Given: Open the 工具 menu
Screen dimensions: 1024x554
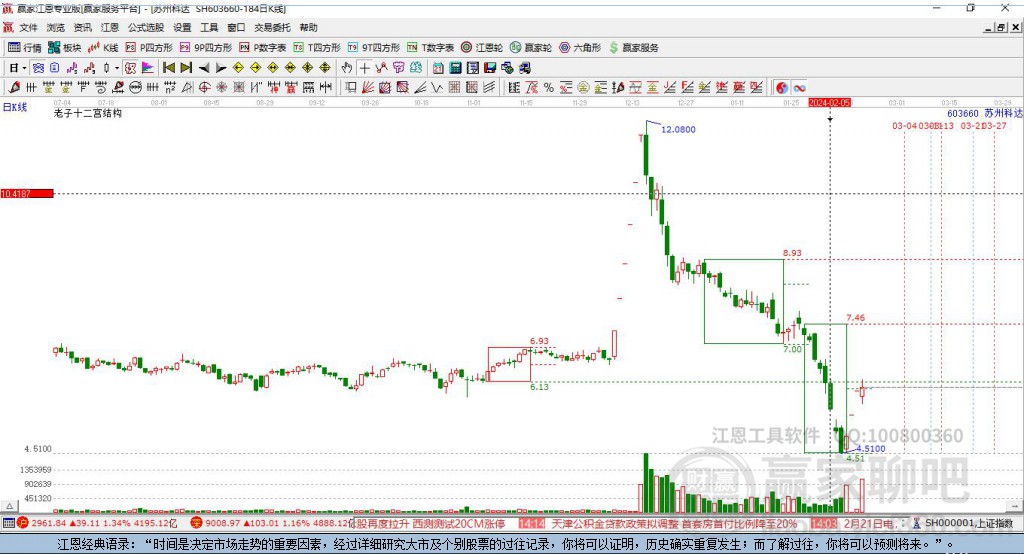Looking at the screenshot, I should 209,27.
